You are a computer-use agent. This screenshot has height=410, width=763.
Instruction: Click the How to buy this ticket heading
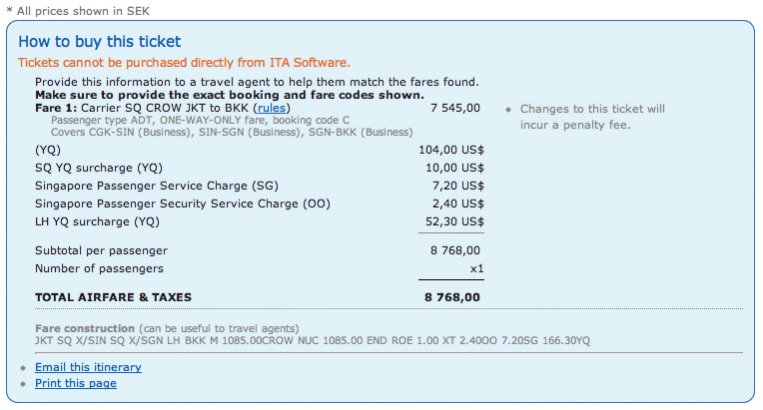100,42
